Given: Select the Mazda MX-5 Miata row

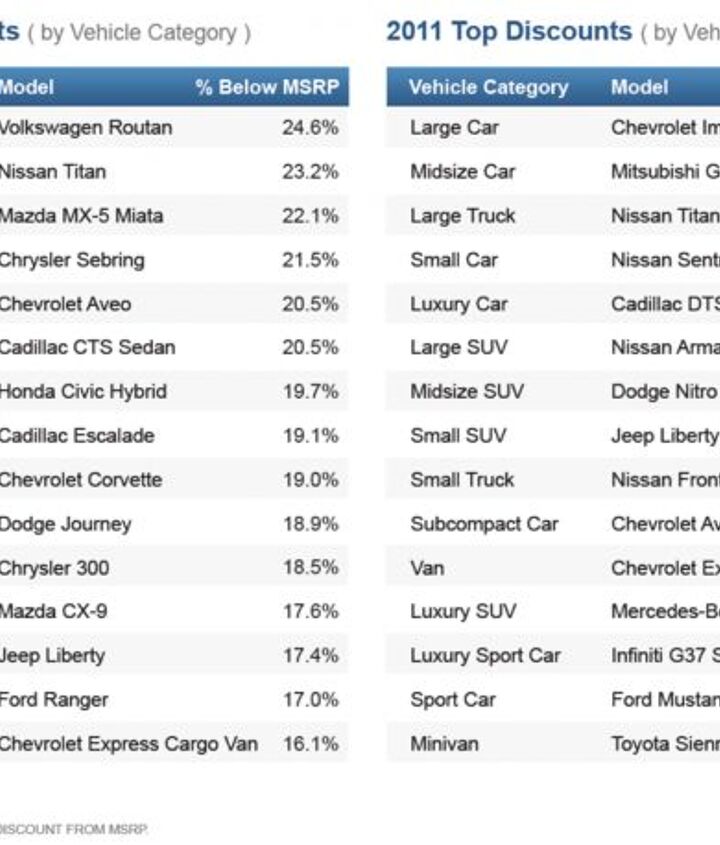Looking at the screenshot, I should pos(82,216).
